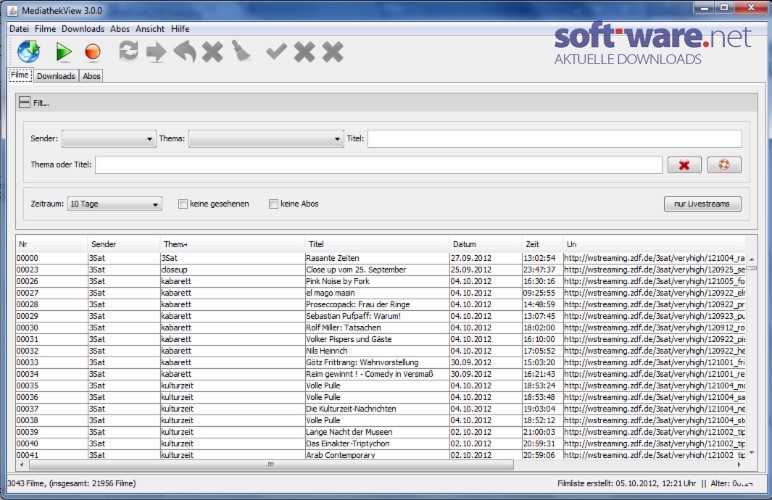Play selected film with green arrow
772x500 pixels.
coord(64,52)
